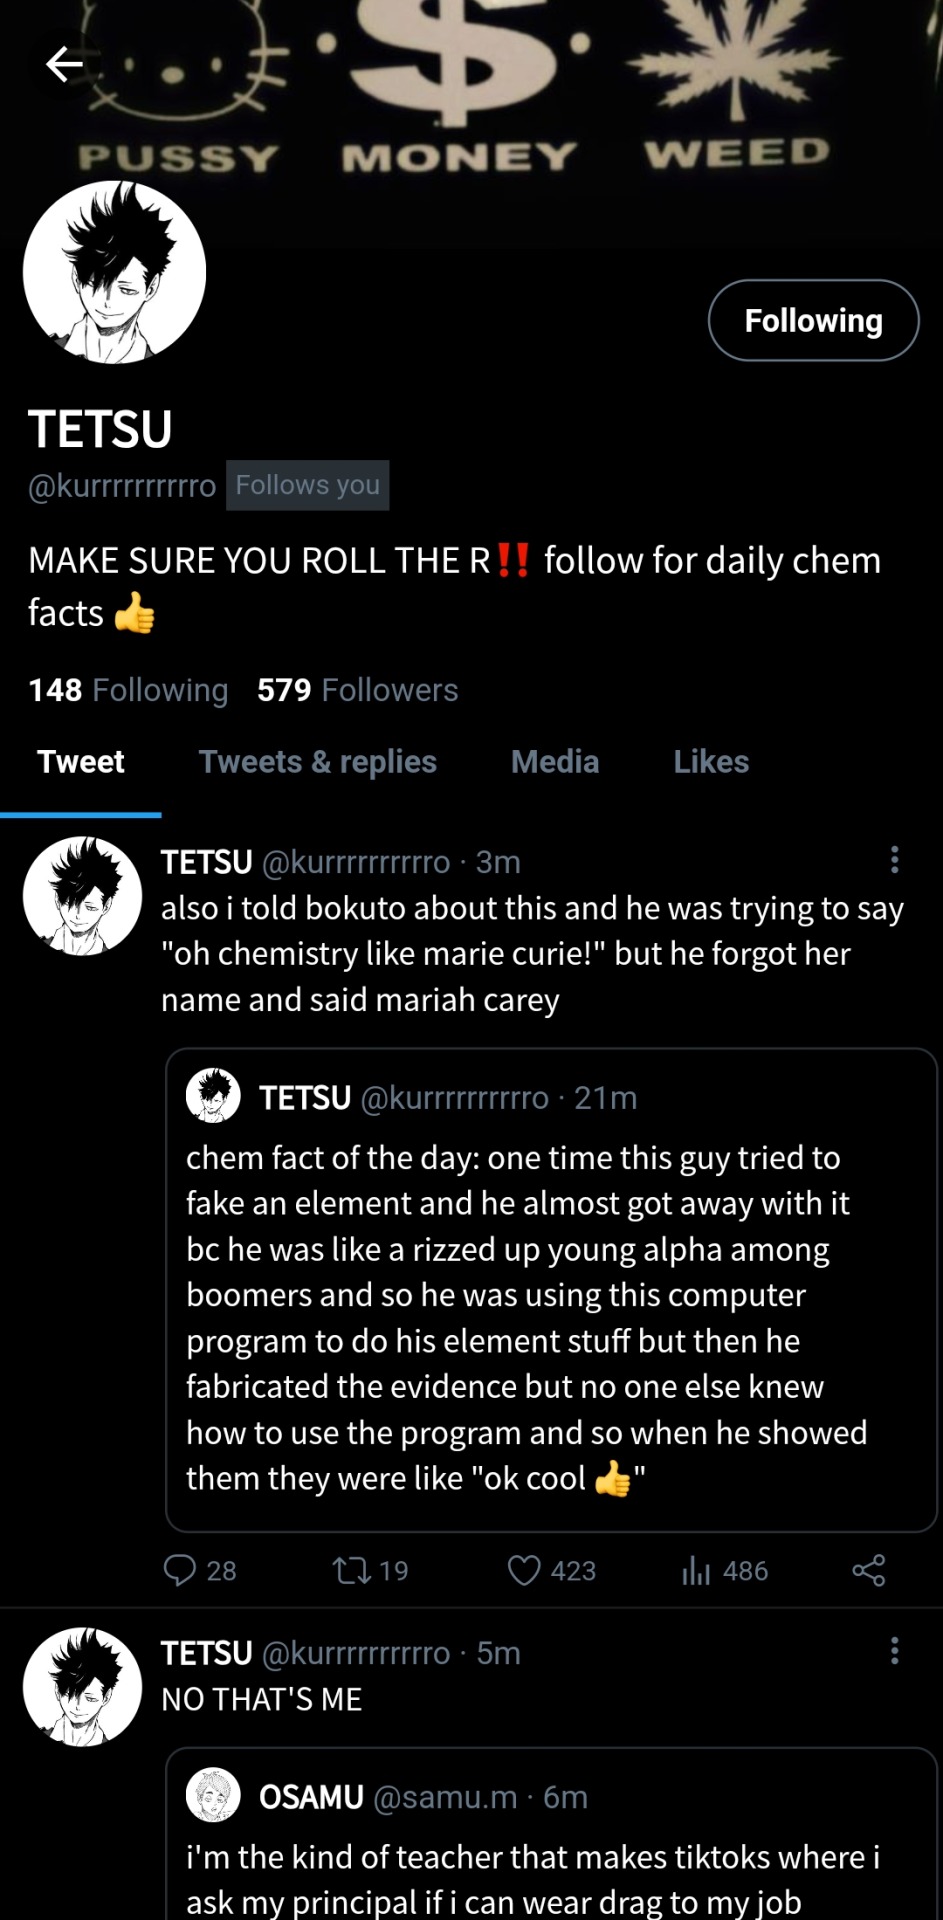Viewport: 943px width, 1920px height.
Task: Tap the back arrow icon
Action: (64, 64)
